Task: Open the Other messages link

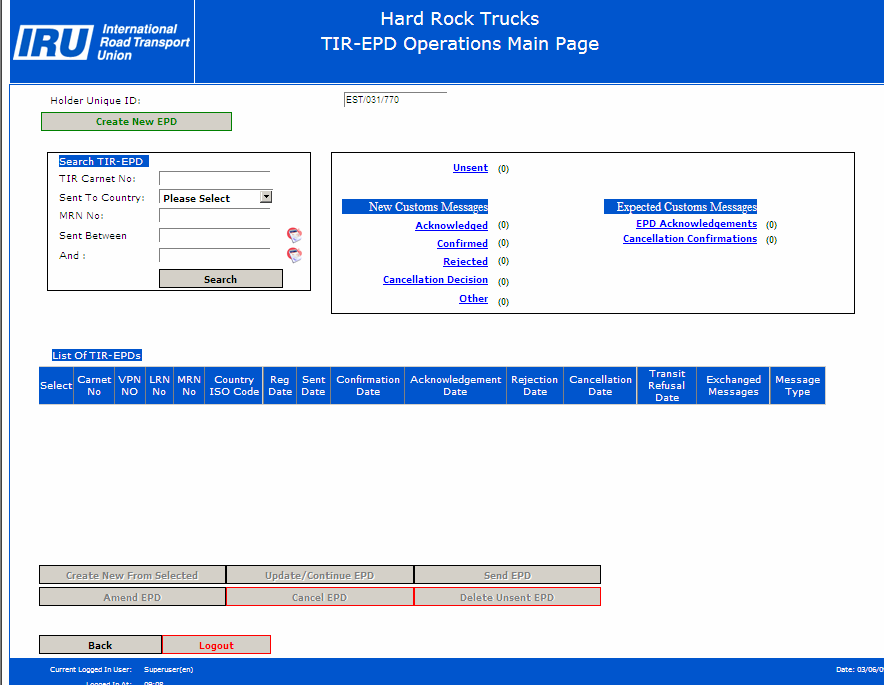Action: 474,298
